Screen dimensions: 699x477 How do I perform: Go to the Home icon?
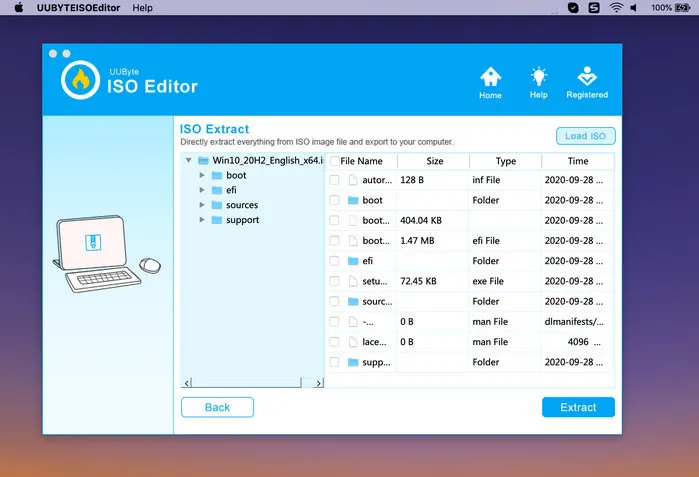click(x=490, y=77)
